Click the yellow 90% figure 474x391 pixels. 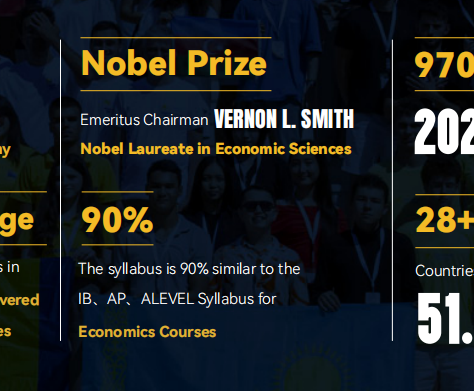click(x=117, y=220)
